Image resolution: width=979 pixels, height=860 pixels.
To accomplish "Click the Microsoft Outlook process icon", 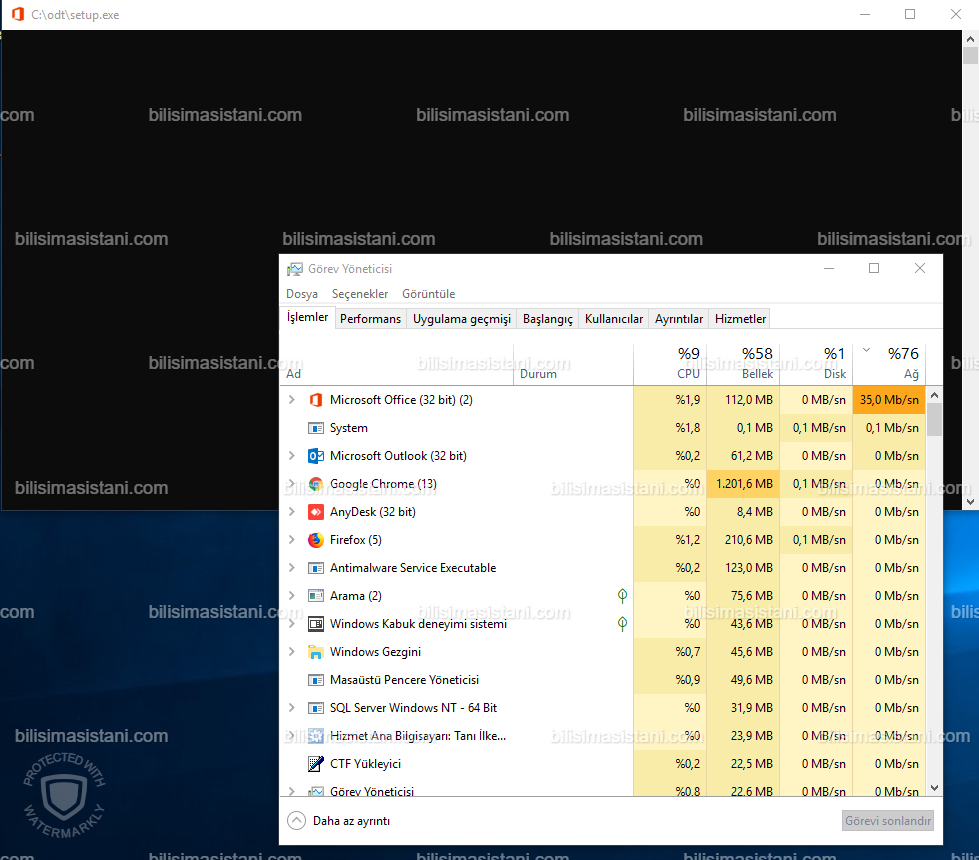I will [316, 456].
